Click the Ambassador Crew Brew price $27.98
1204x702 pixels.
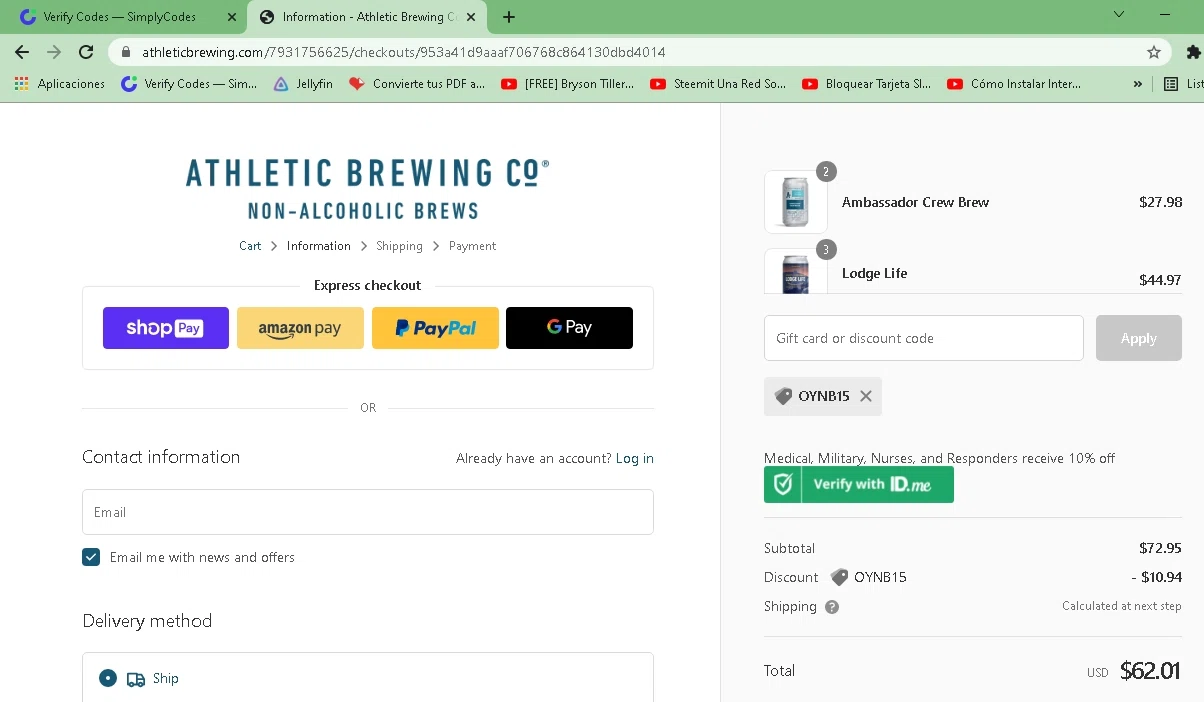(1160, 202)
